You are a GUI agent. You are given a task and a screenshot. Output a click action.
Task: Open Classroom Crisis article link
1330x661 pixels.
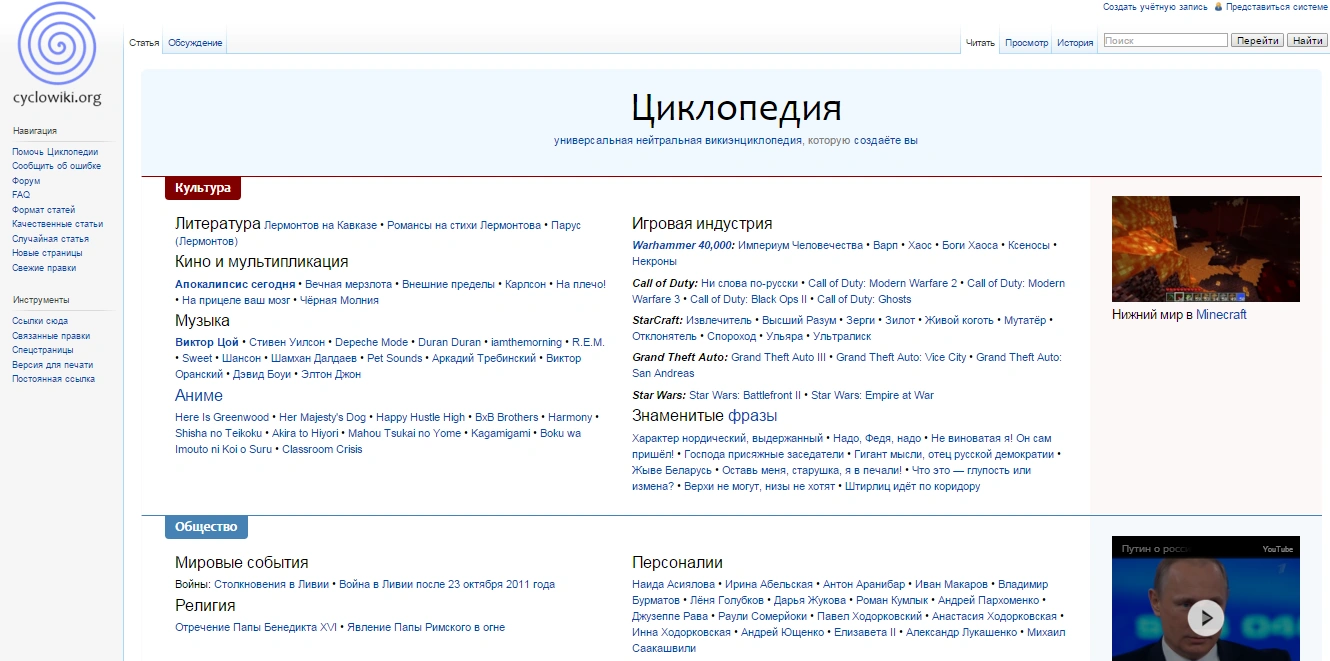click(x=322, y=450)
